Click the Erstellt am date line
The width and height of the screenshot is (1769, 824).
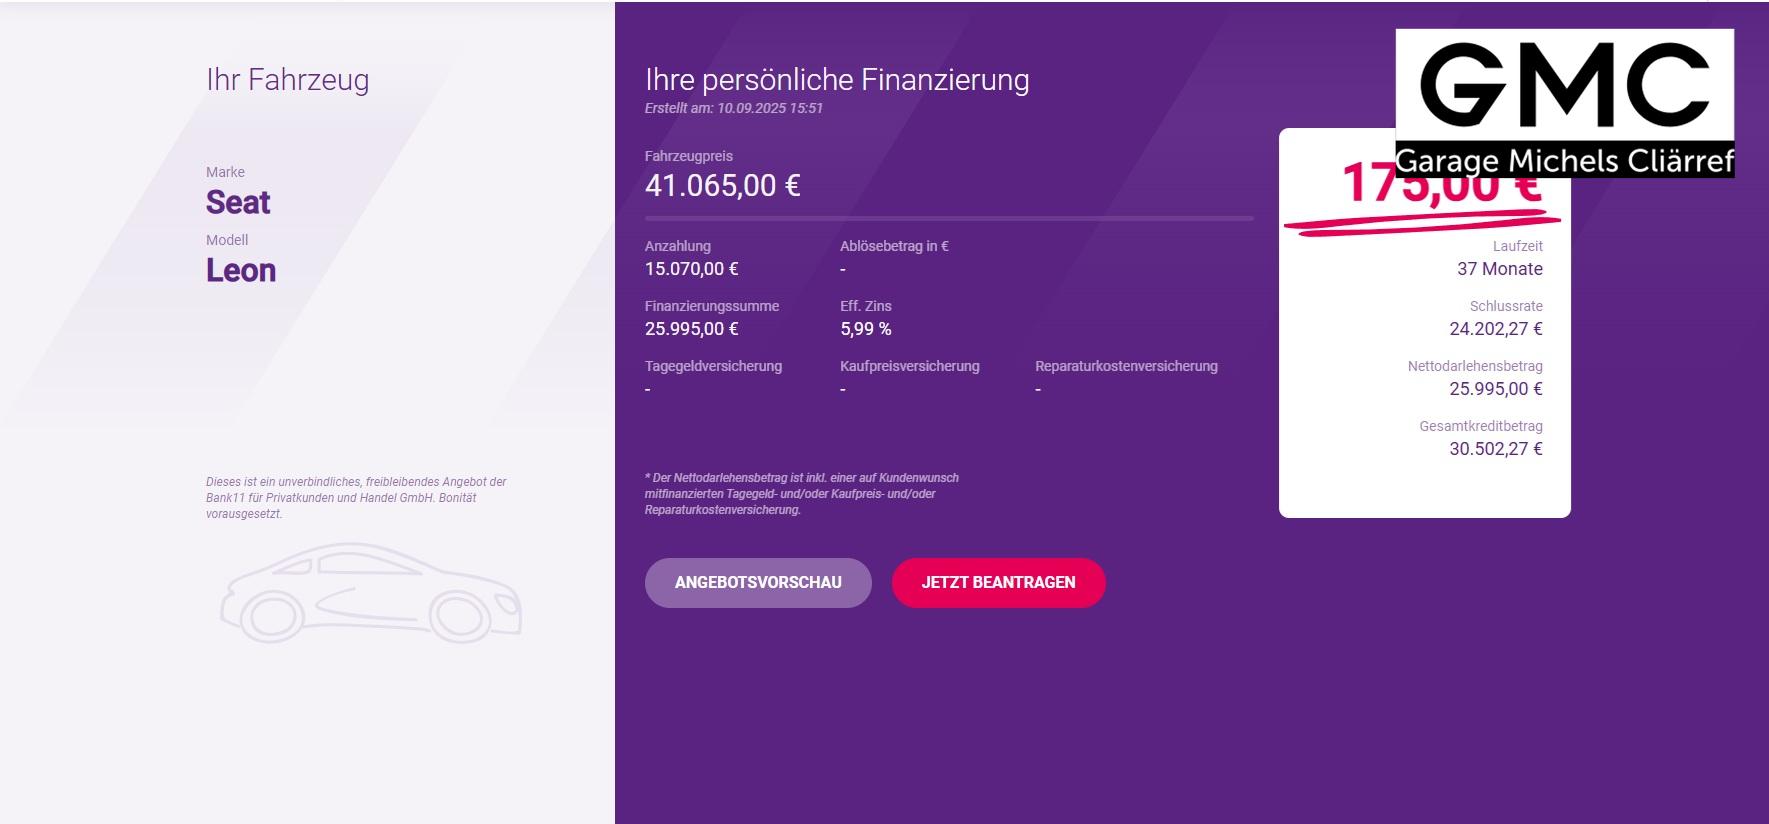click(x=733, y=108)
